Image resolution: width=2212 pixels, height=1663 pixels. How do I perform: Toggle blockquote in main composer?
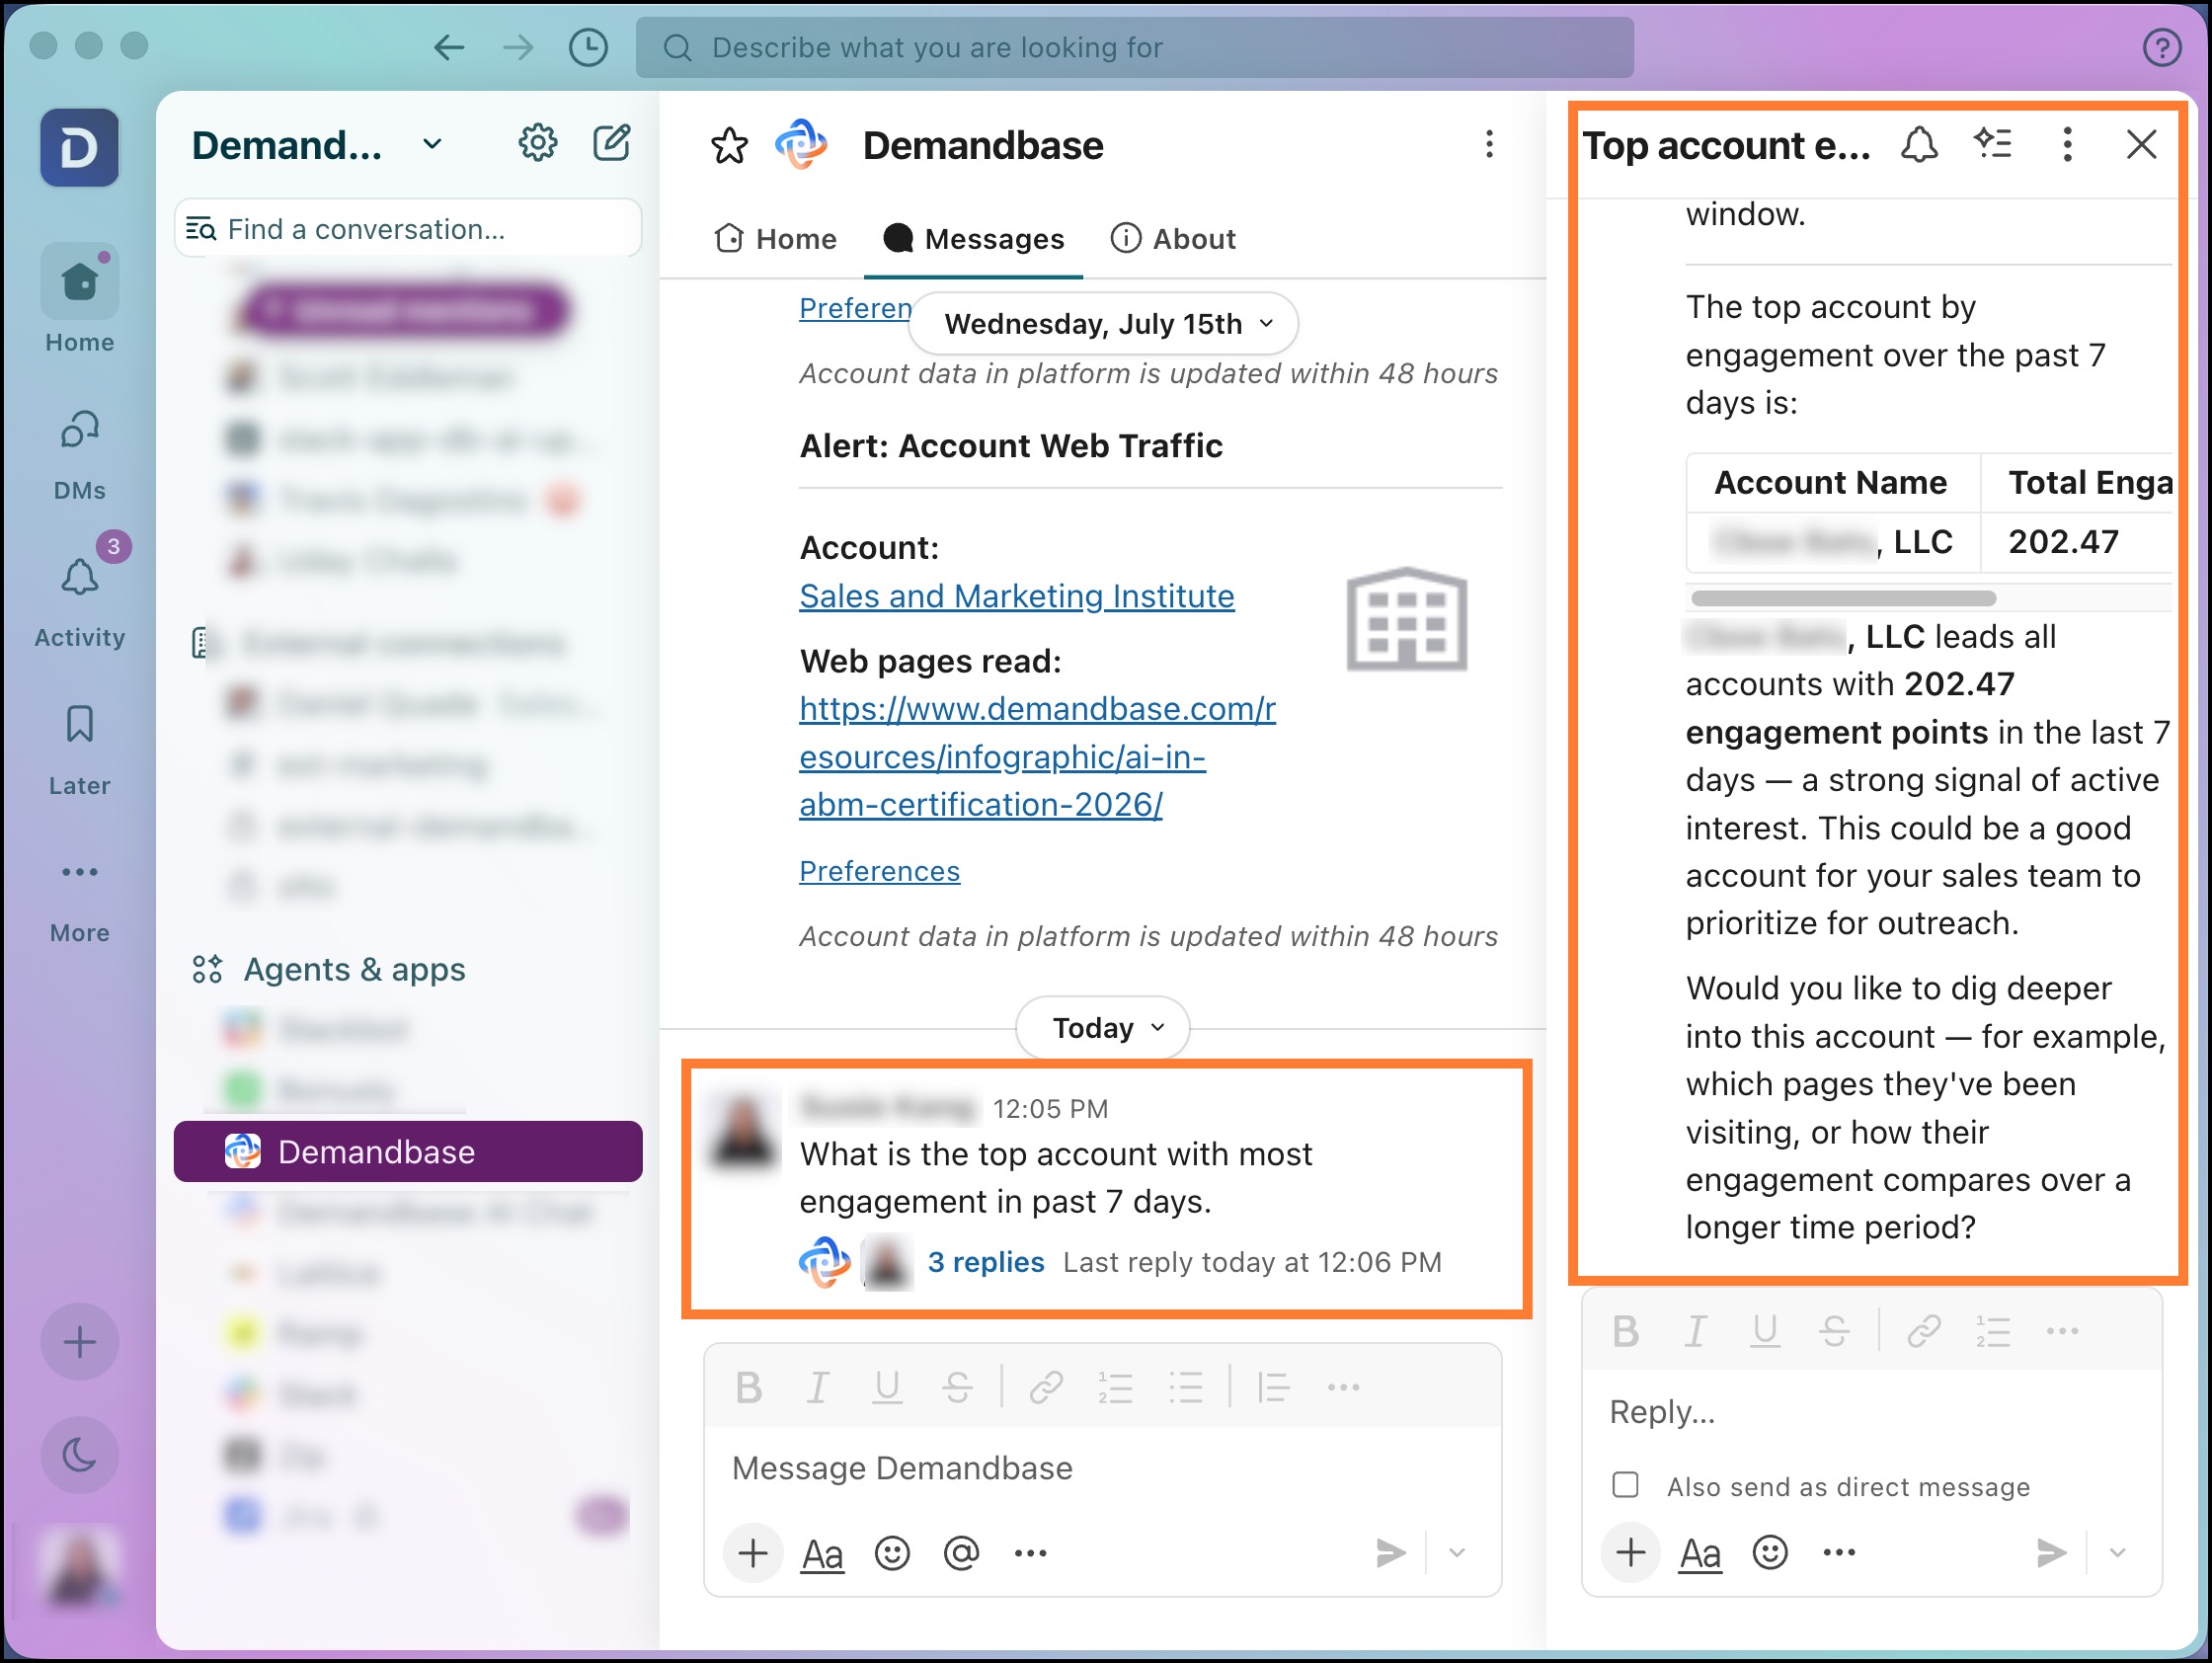(x=1273, y=1387)
